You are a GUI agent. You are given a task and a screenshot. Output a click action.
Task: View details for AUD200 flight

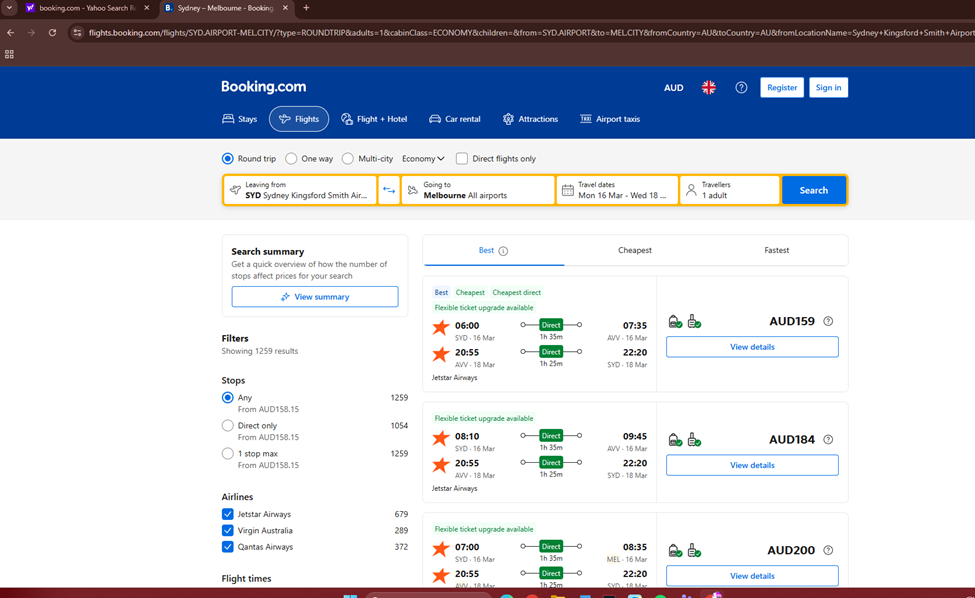(752, 576)
